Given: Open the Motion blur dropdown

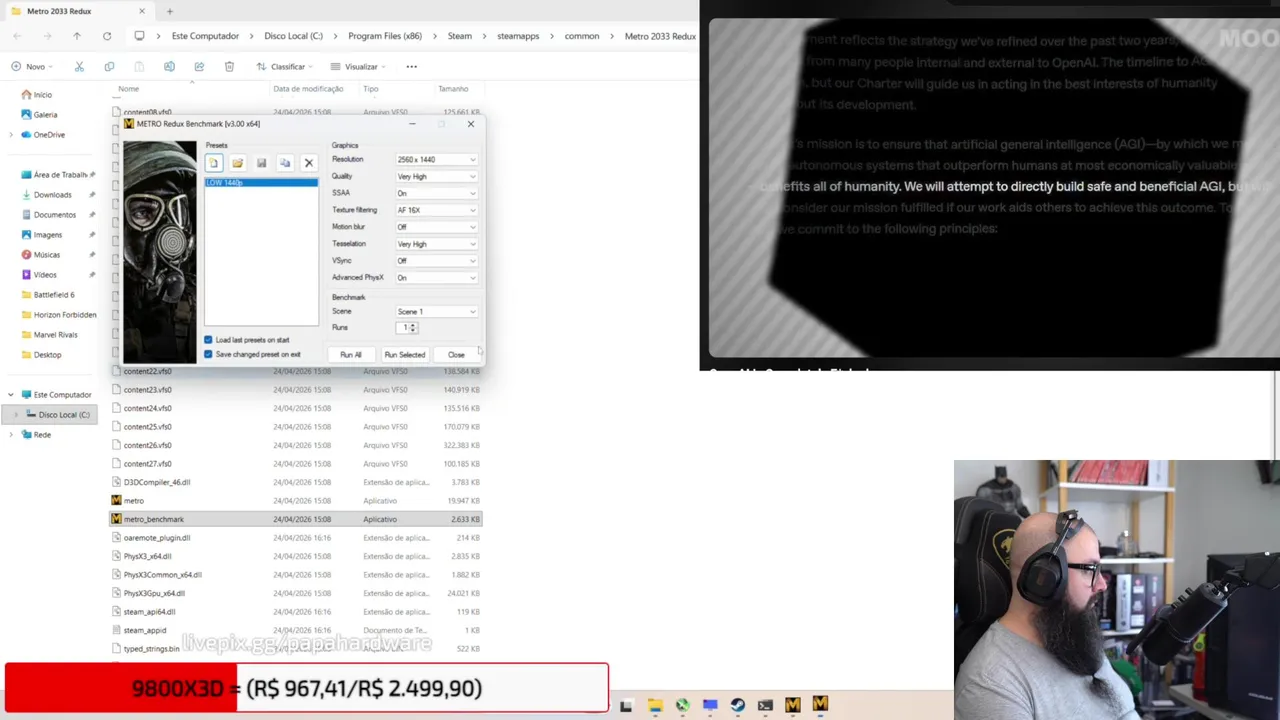Looking at the screenshot, I should 436,227.
